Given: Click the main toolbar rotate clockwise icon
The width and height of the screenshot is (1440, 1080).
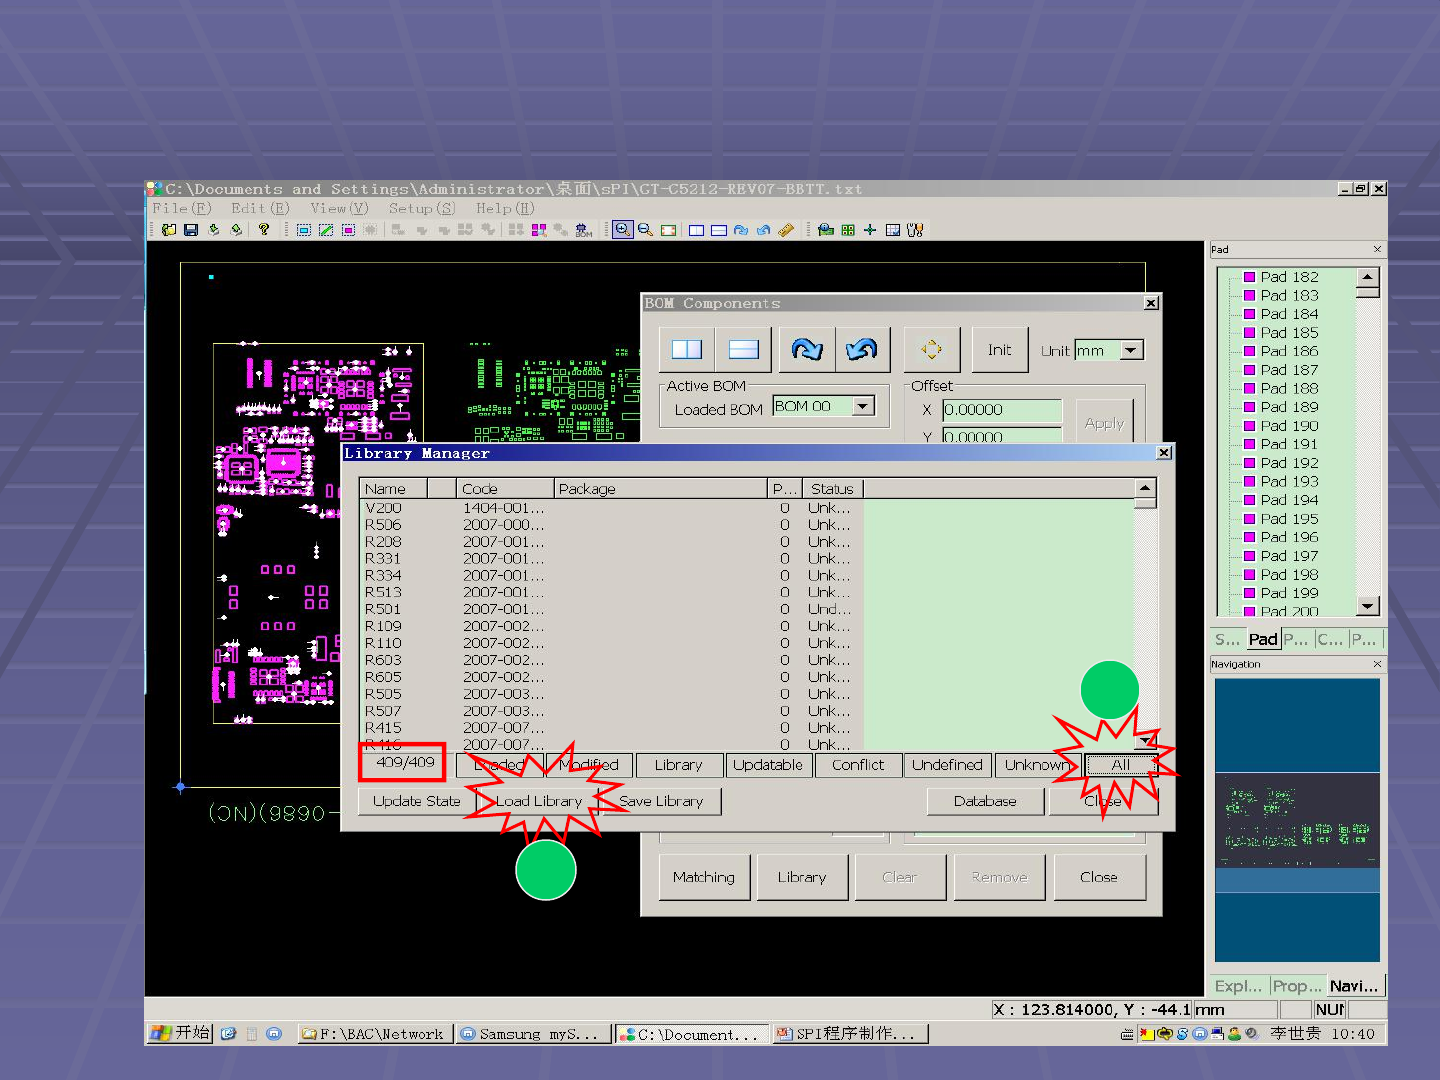Looking at the screenshot, I should point(741,230).
